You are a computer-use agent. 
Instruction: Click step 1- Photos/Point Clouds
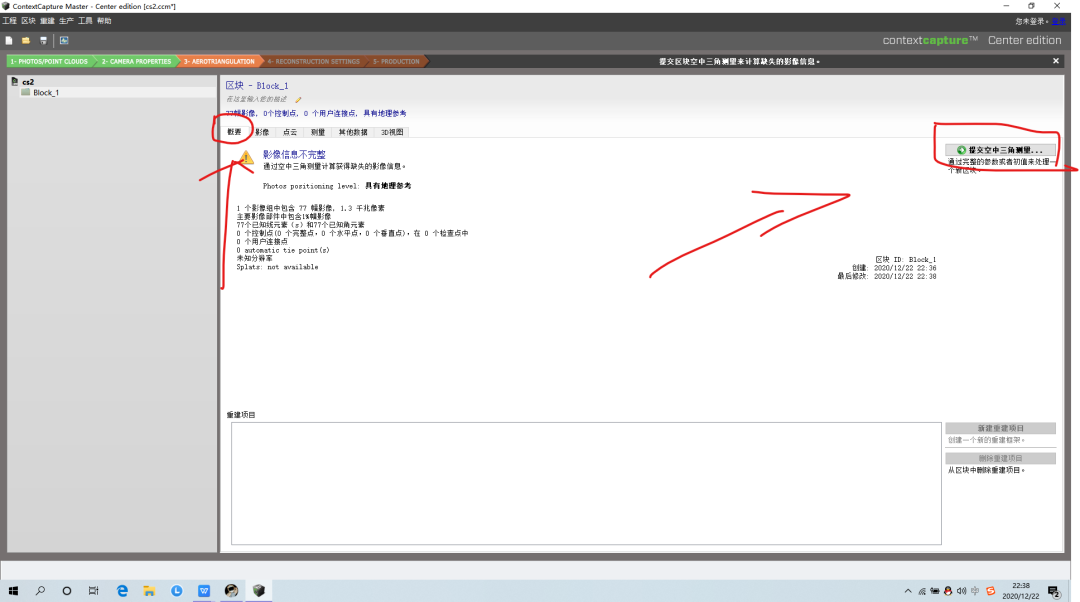50,61
